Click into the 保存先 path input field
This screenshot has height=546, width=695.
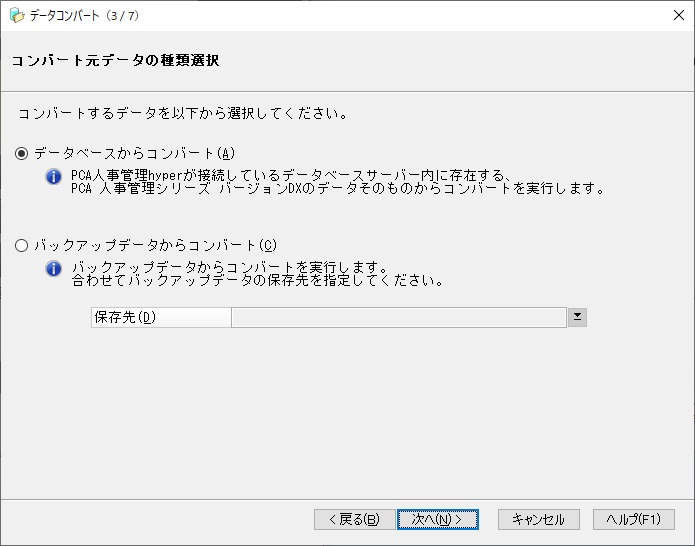398,317
